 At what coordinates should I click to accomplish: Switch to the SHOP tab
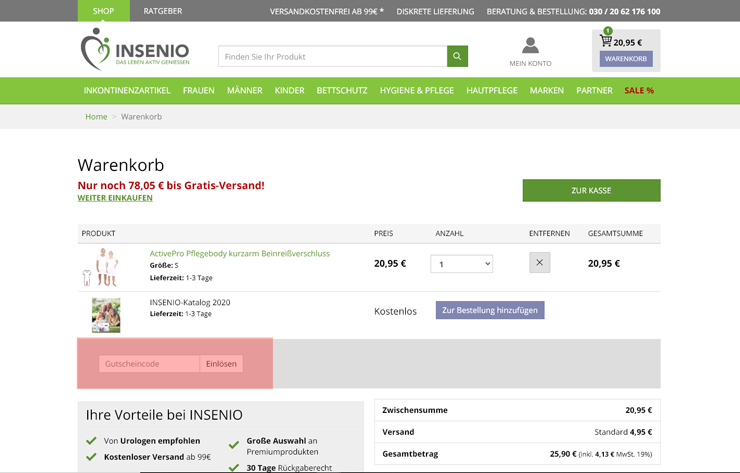[x=103, y=11]
